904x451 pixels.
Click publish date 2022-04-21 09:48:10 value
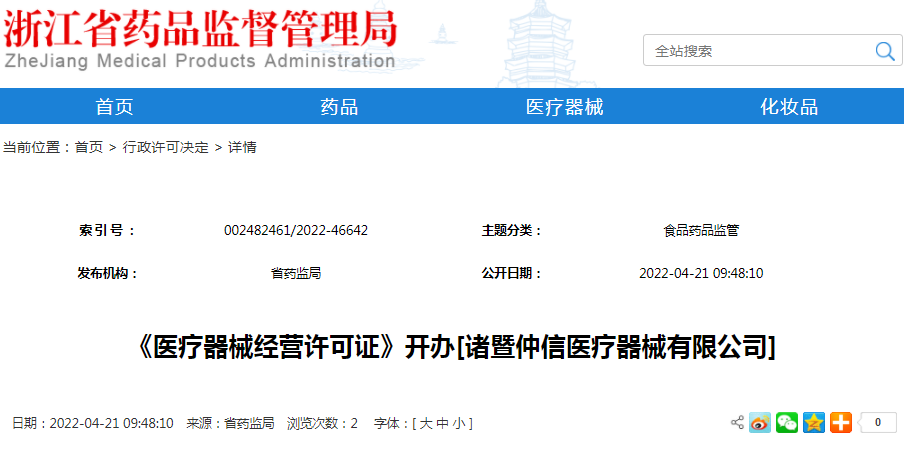pyautogui.click(x=701, y=273)
